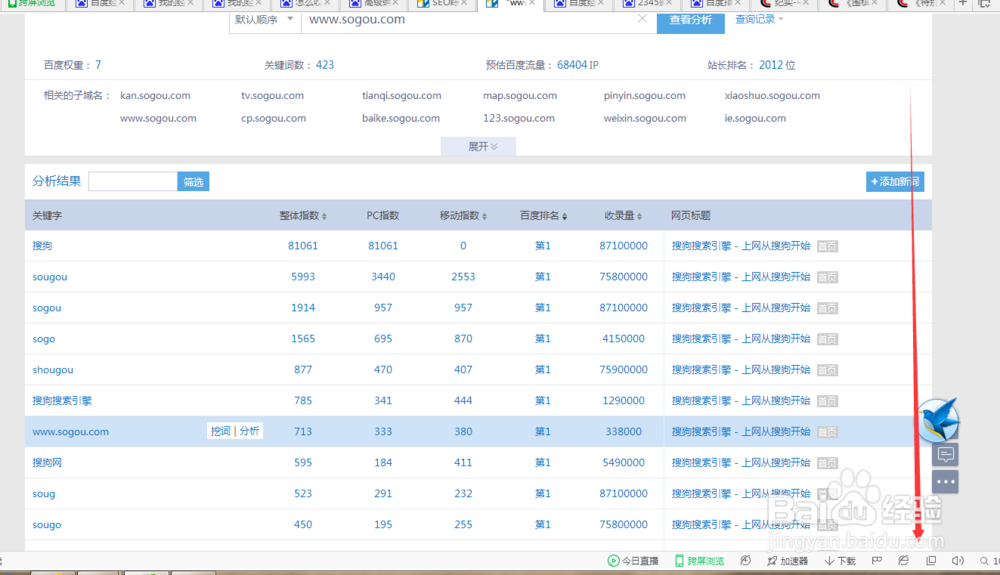Open the 默认顺序 sort order dropdown

coord(265,20)
